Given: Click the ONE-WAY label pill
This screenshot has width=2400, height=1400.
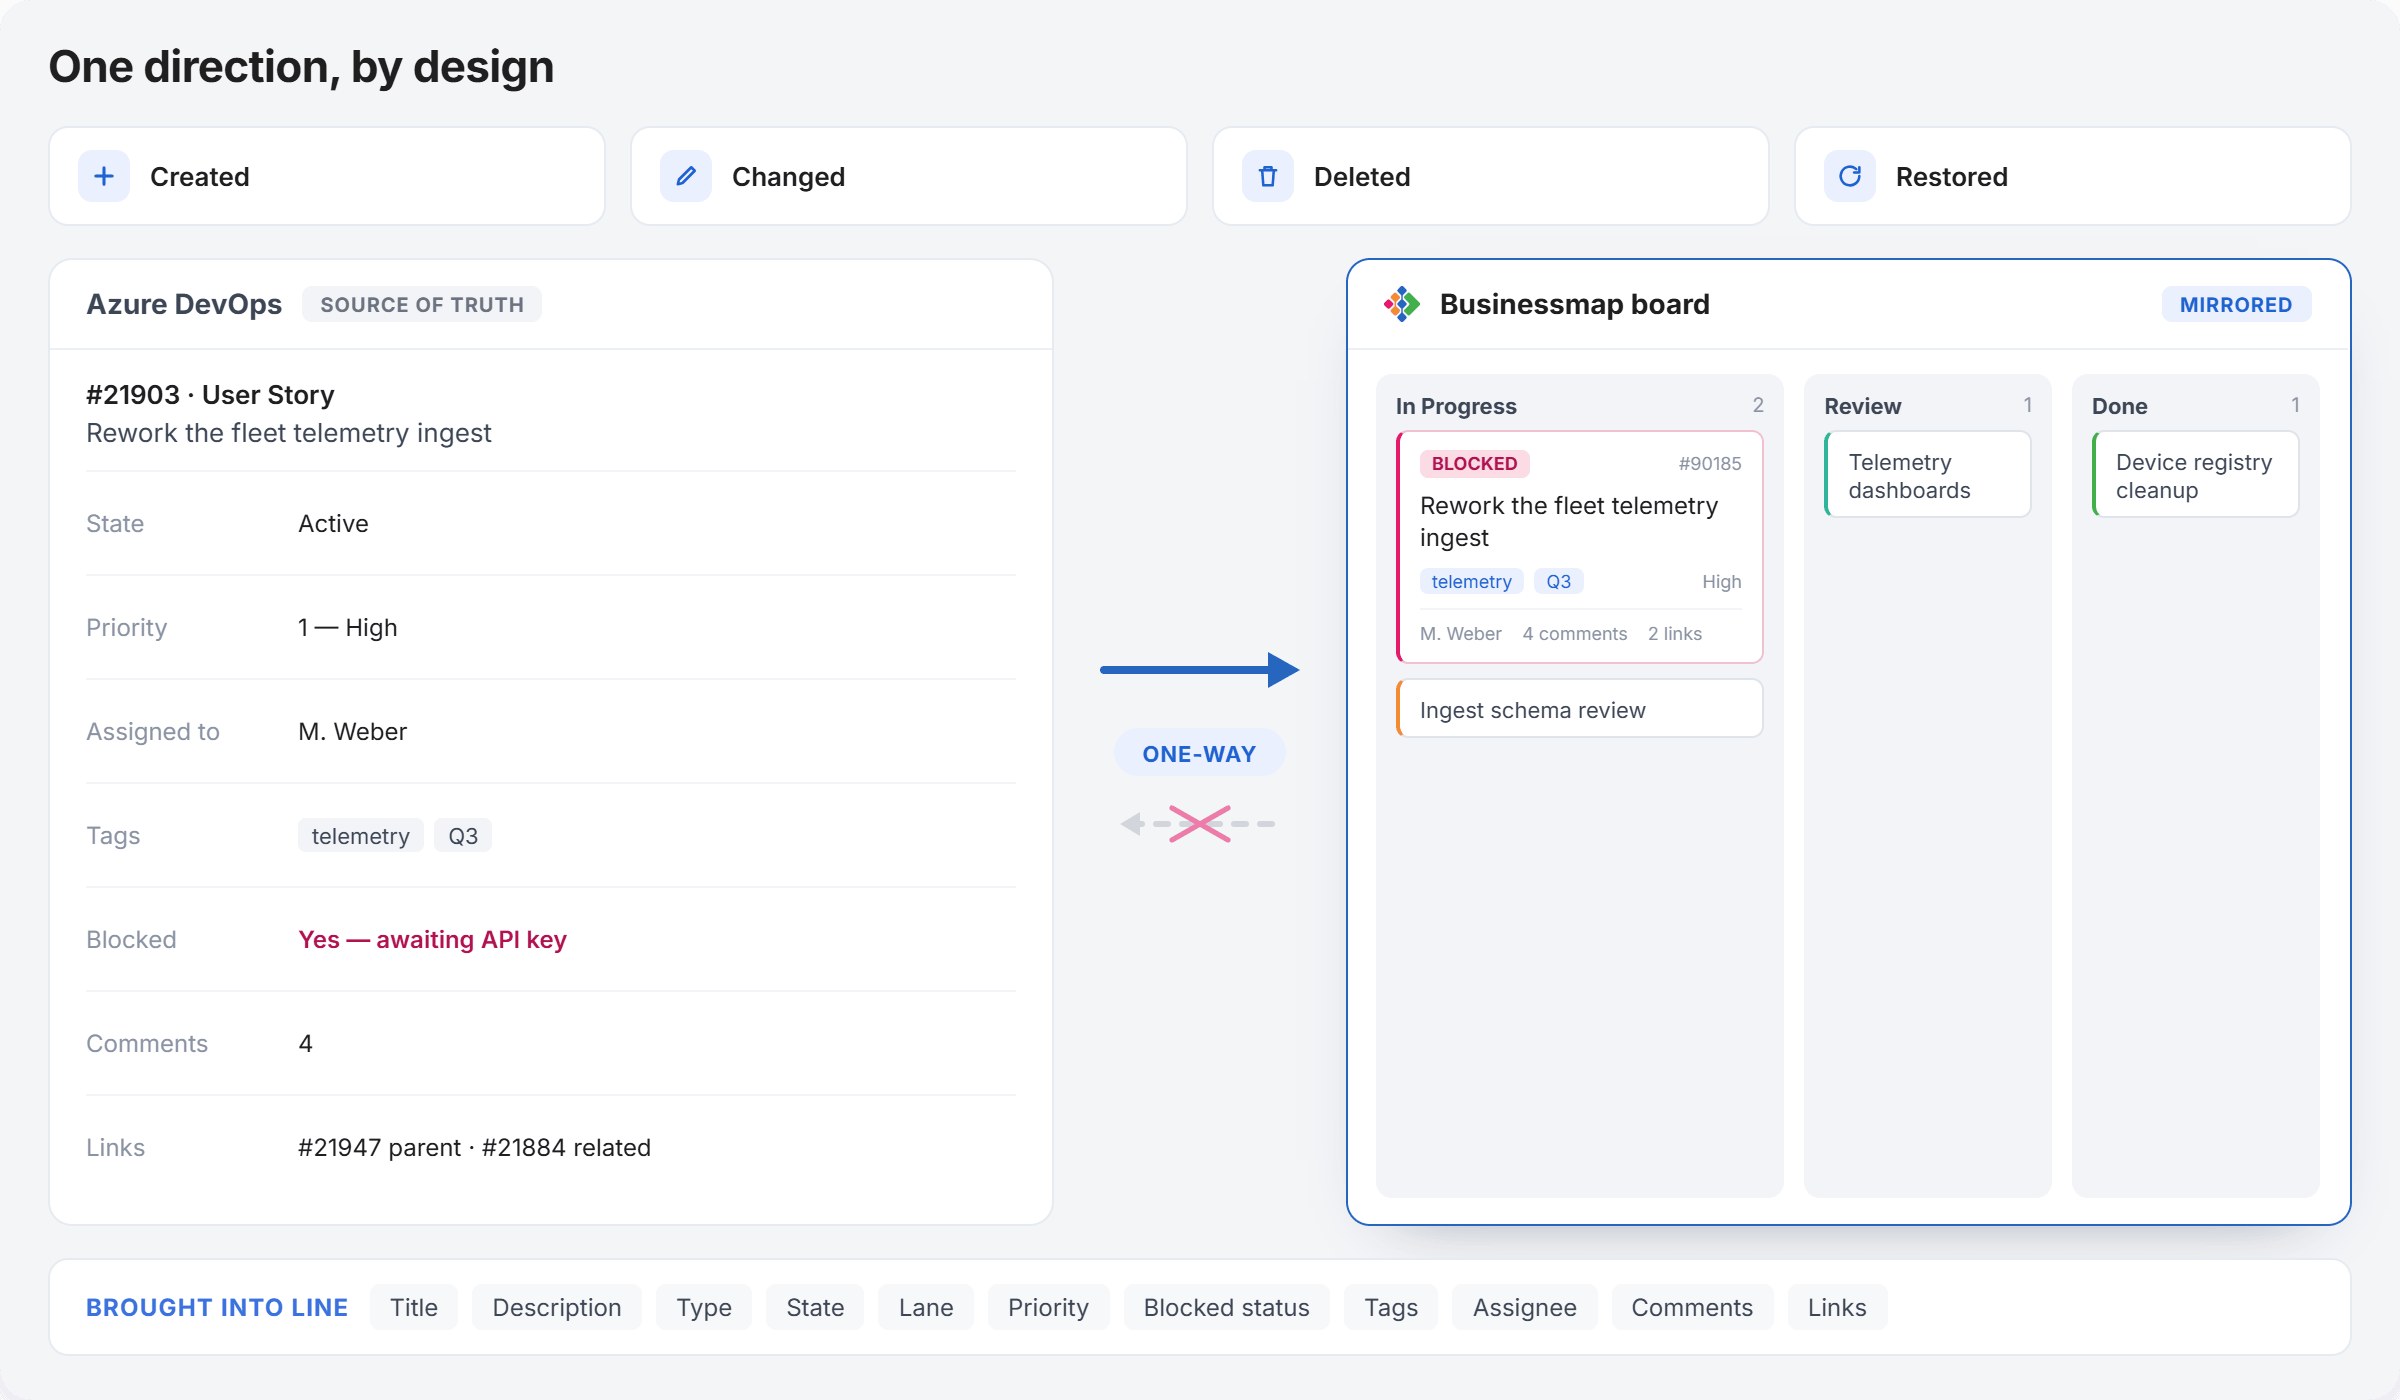Looking at the screenshot, I should click(1199, 754).
